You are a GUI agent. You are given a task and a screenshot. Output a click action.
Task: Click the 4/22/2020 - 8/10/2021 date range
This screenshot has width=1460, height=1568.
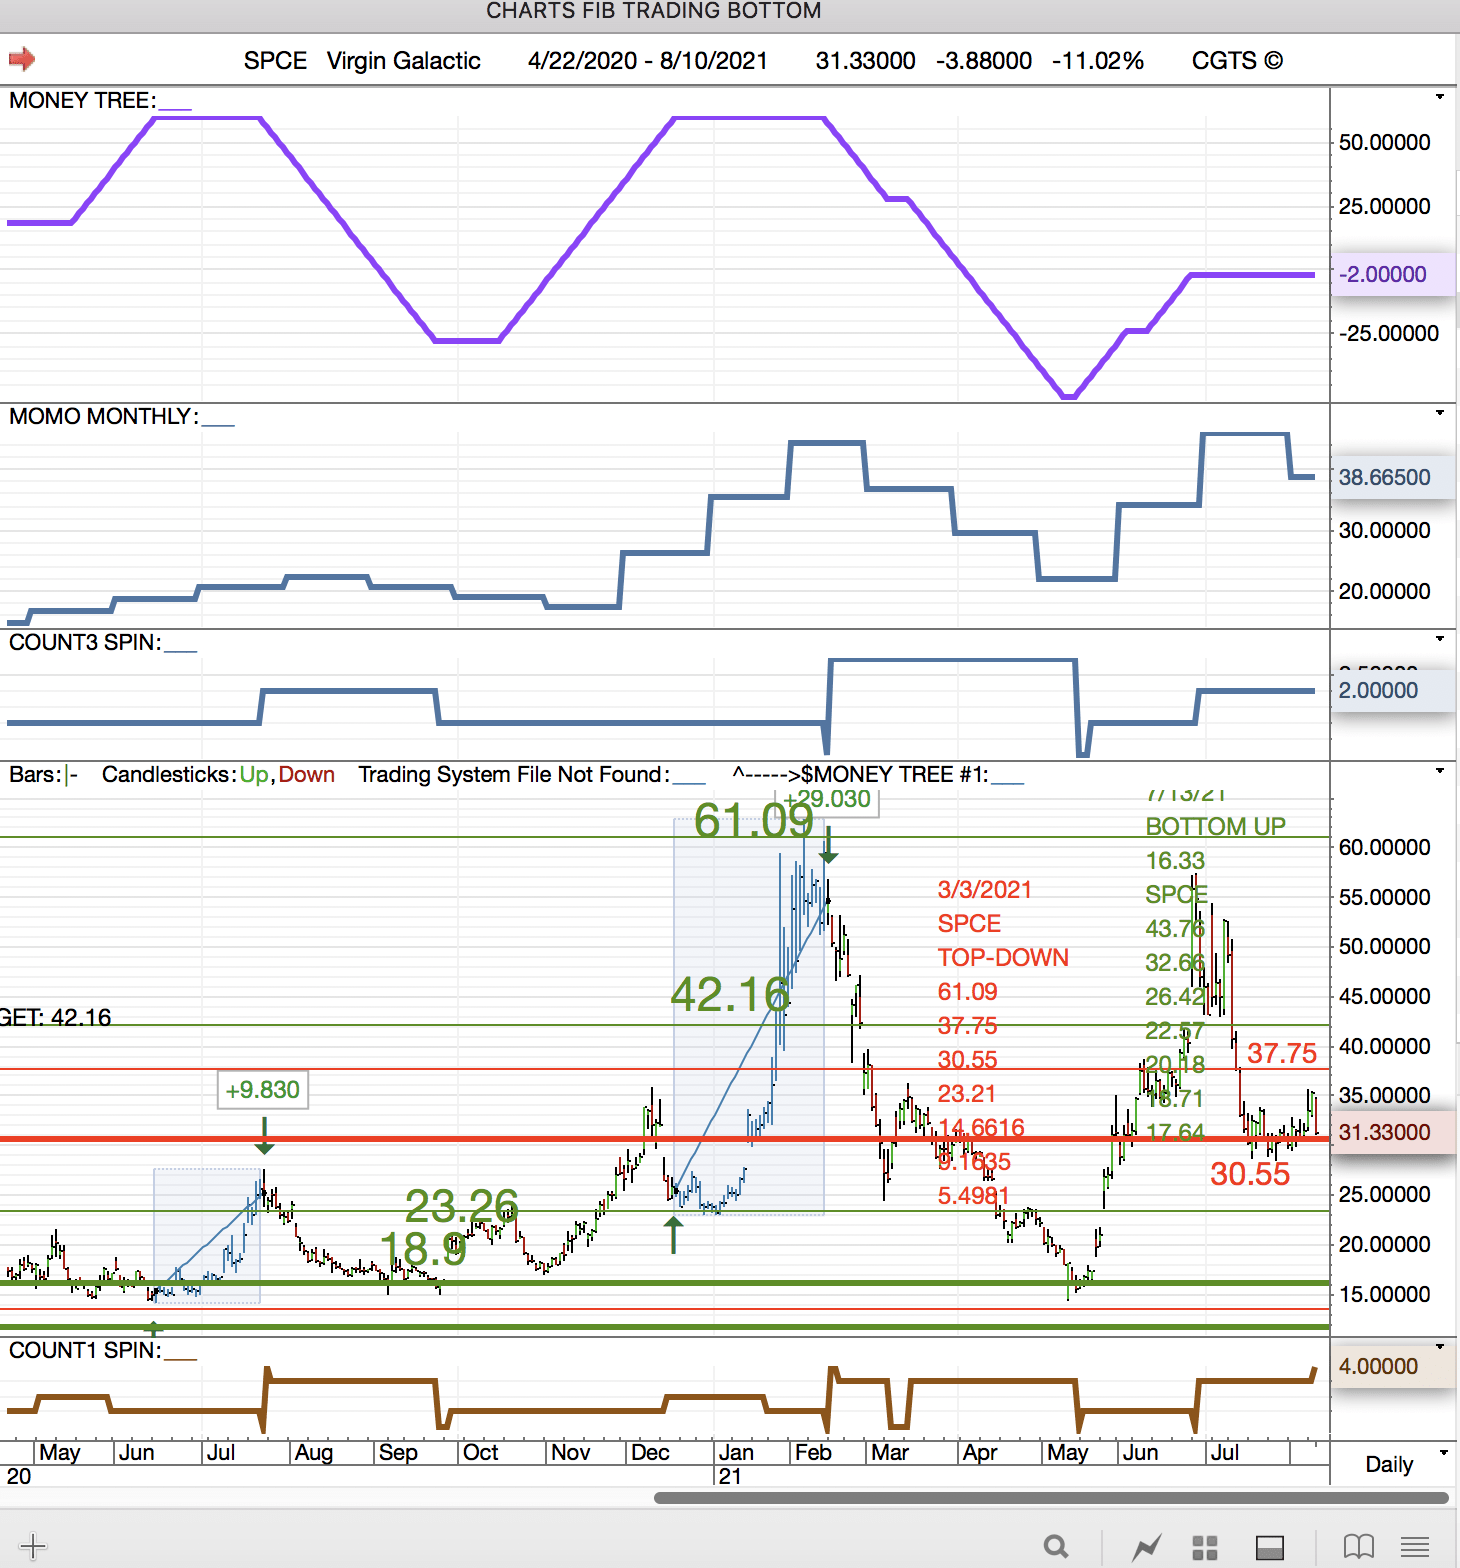[x=648, y=61]
